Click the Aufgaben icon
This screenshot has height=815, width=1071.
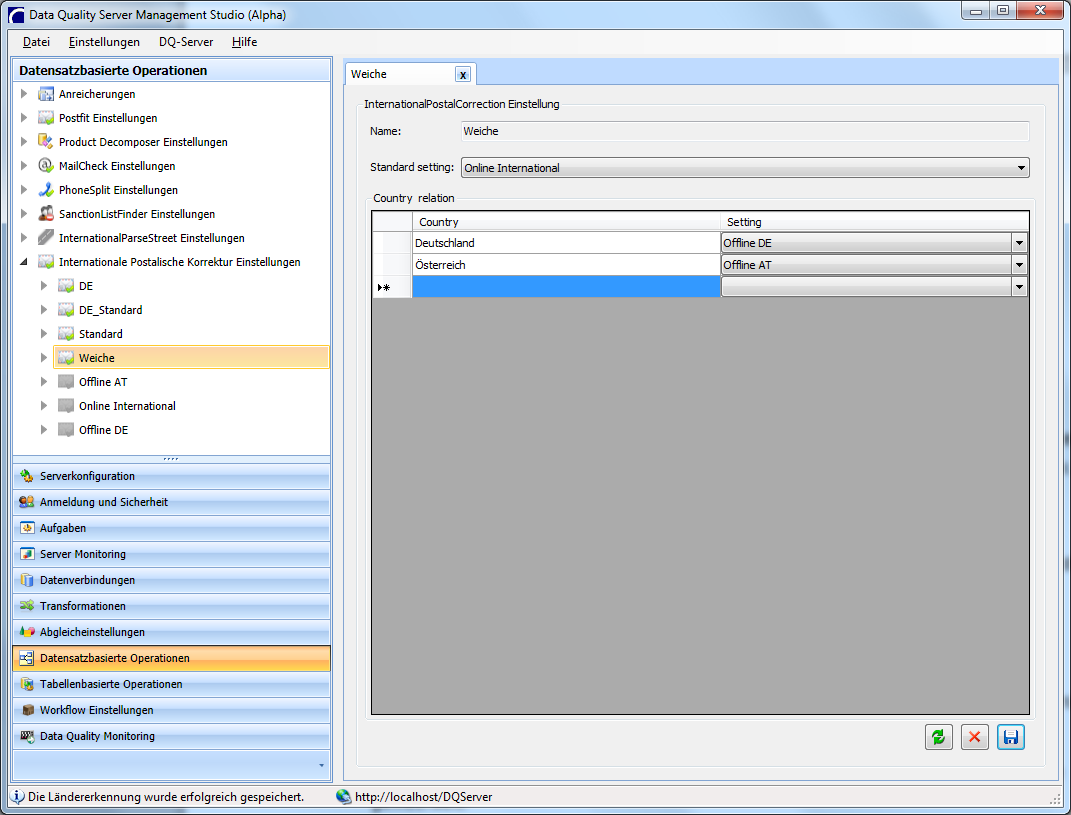[x=27, y=528]
